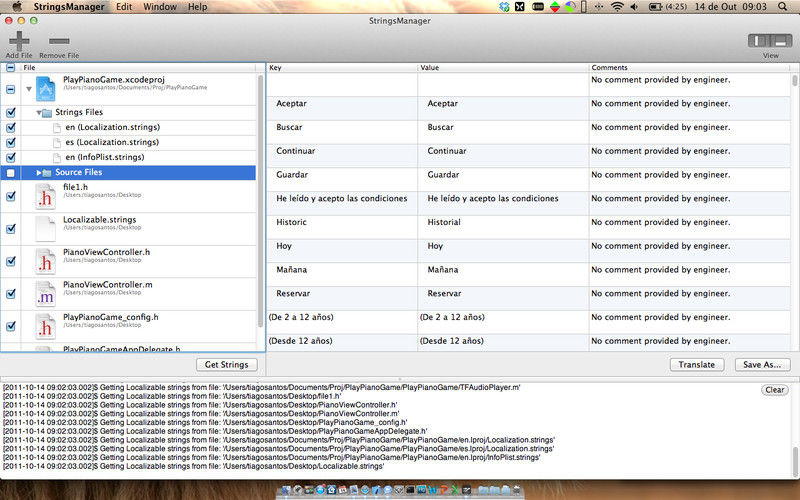The height and width of the screenshot is (500, 800).
Task: Click the battery status icon
Action: [655, 7]
